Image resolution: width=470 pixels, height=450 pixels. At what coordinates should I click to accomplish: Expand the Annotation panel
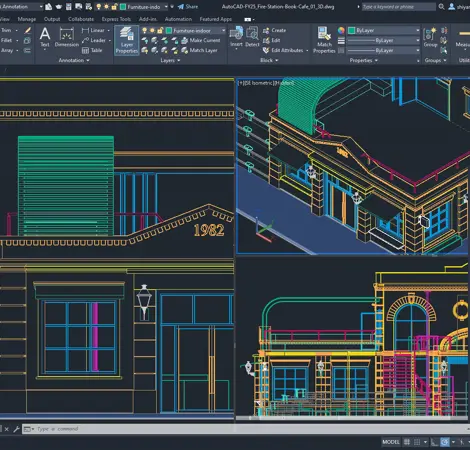(74, 60)
